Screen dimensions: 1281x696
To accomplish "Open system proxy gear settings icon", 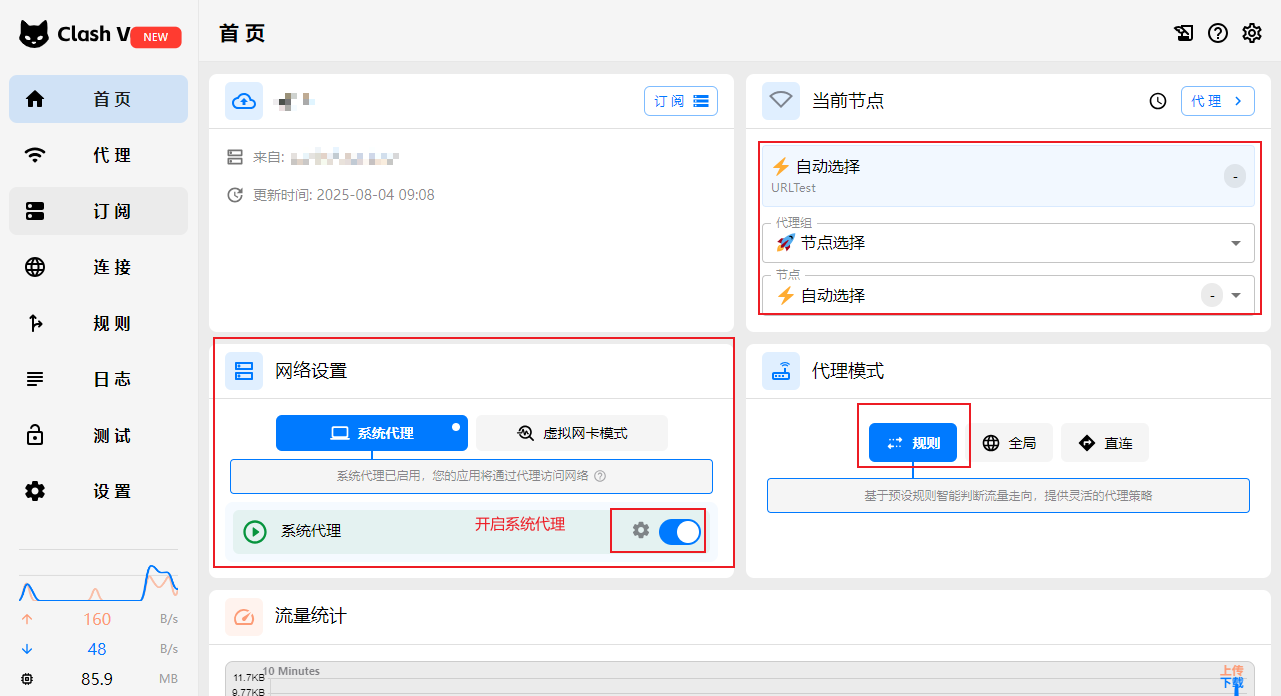I will [x=641, y=531].
